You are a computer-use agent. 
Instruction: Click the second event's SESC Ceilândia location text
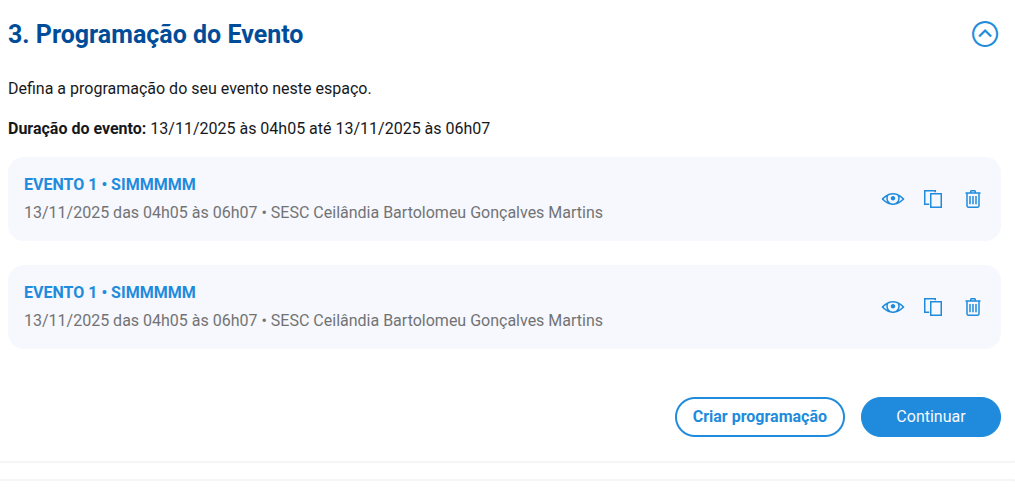pos(436,321)
